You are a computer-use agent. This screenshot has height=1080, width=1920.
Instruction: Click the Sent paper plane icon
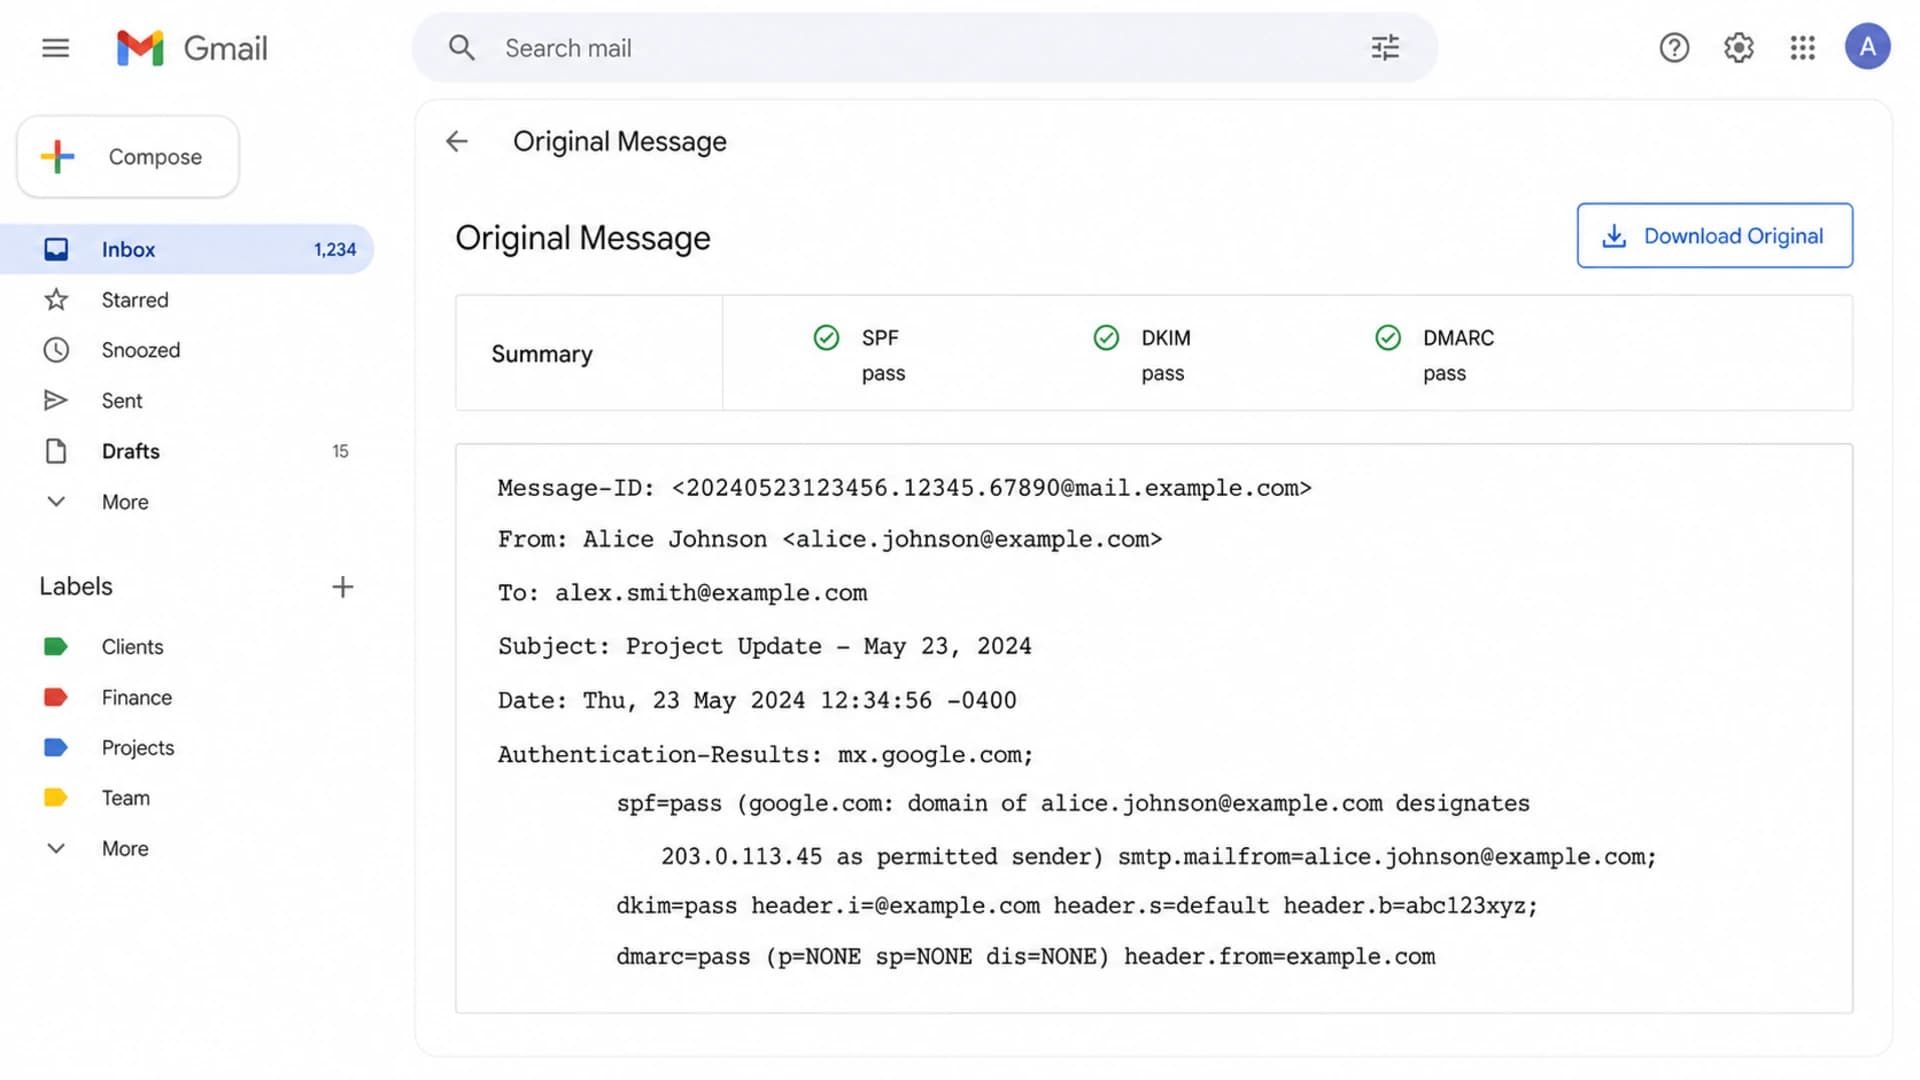pos(56,400)
